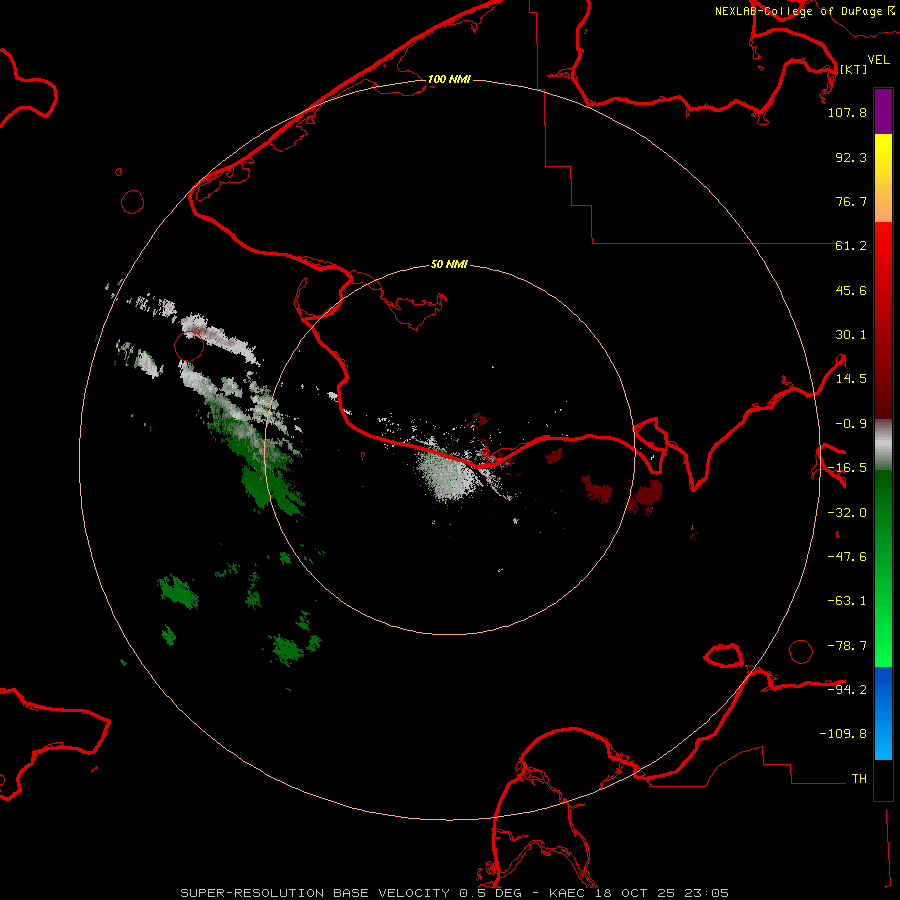The width and height of the screenshot is (900, 900).
Task: Click the Super-Resolution Base Velocity caption text
Action: click(455, 893)
